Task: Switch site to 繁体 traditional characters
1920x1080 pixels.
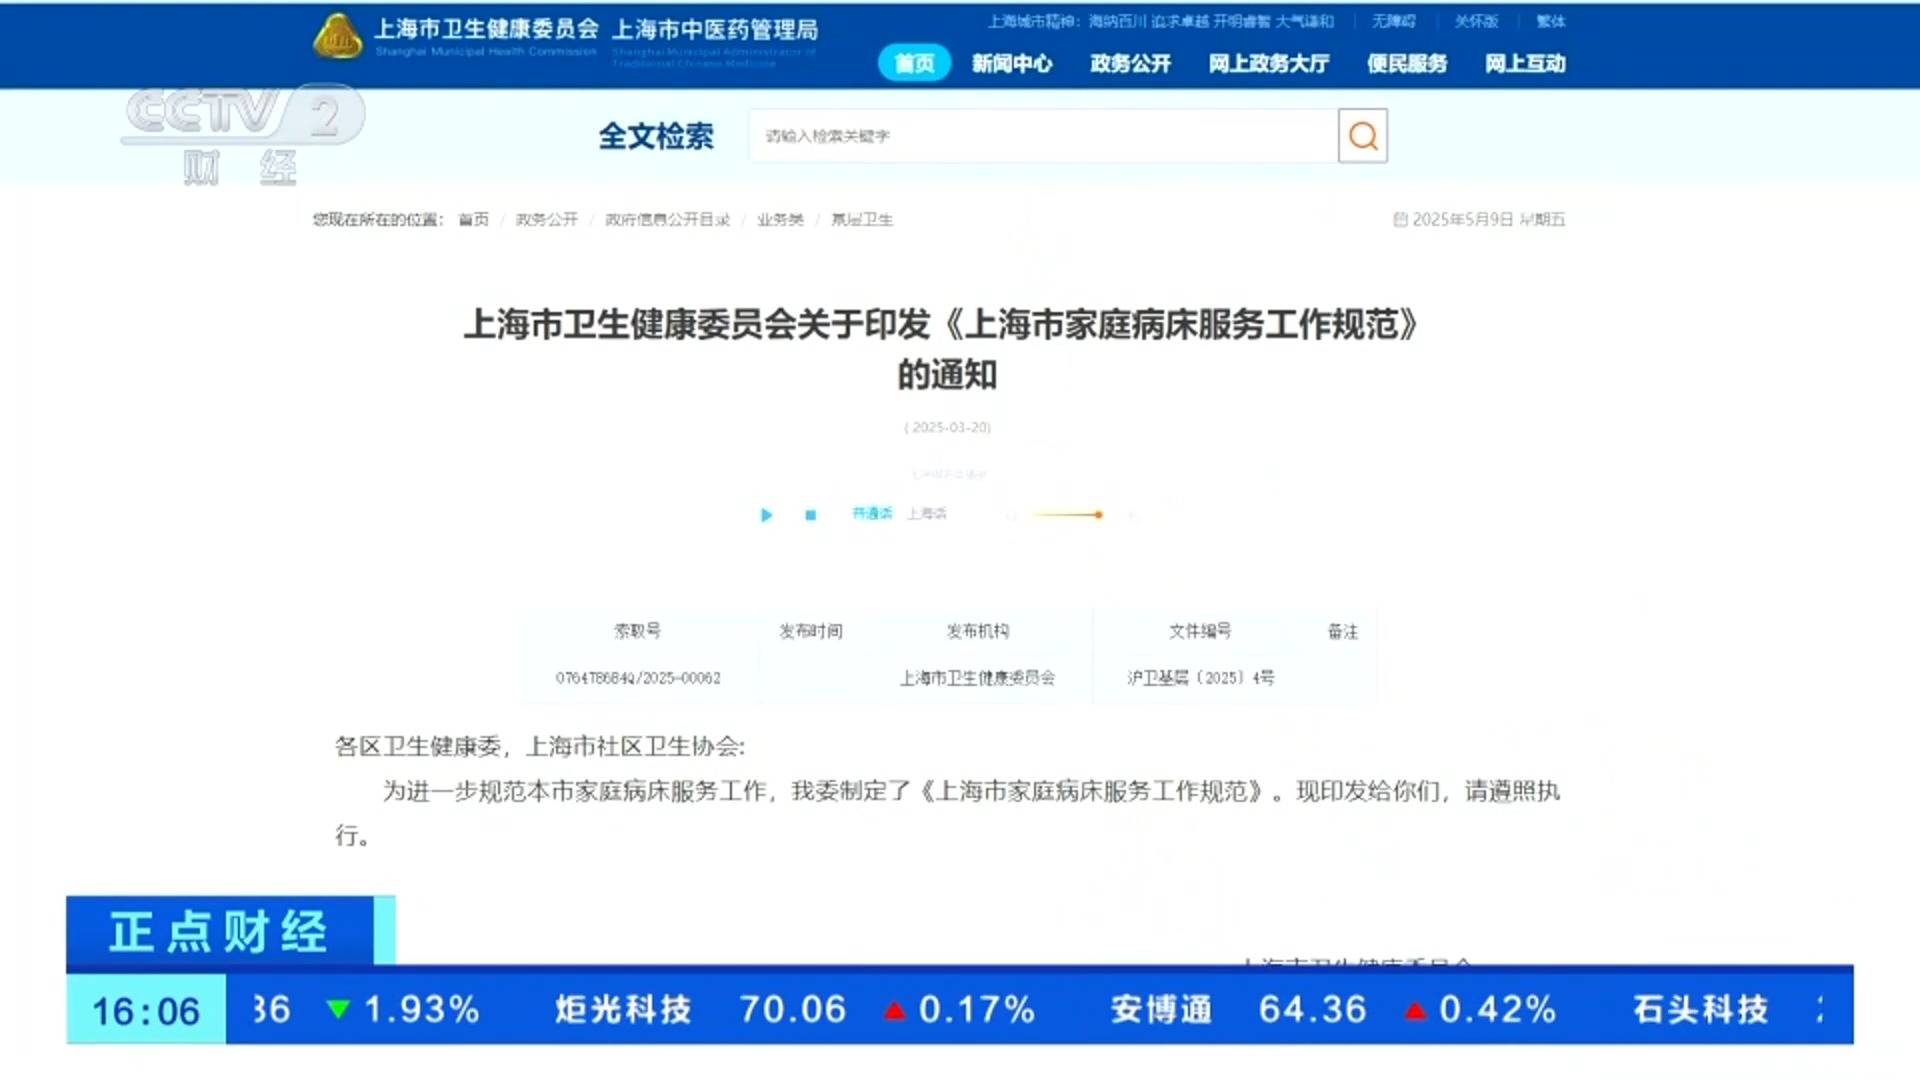Action: (1550, 21)
